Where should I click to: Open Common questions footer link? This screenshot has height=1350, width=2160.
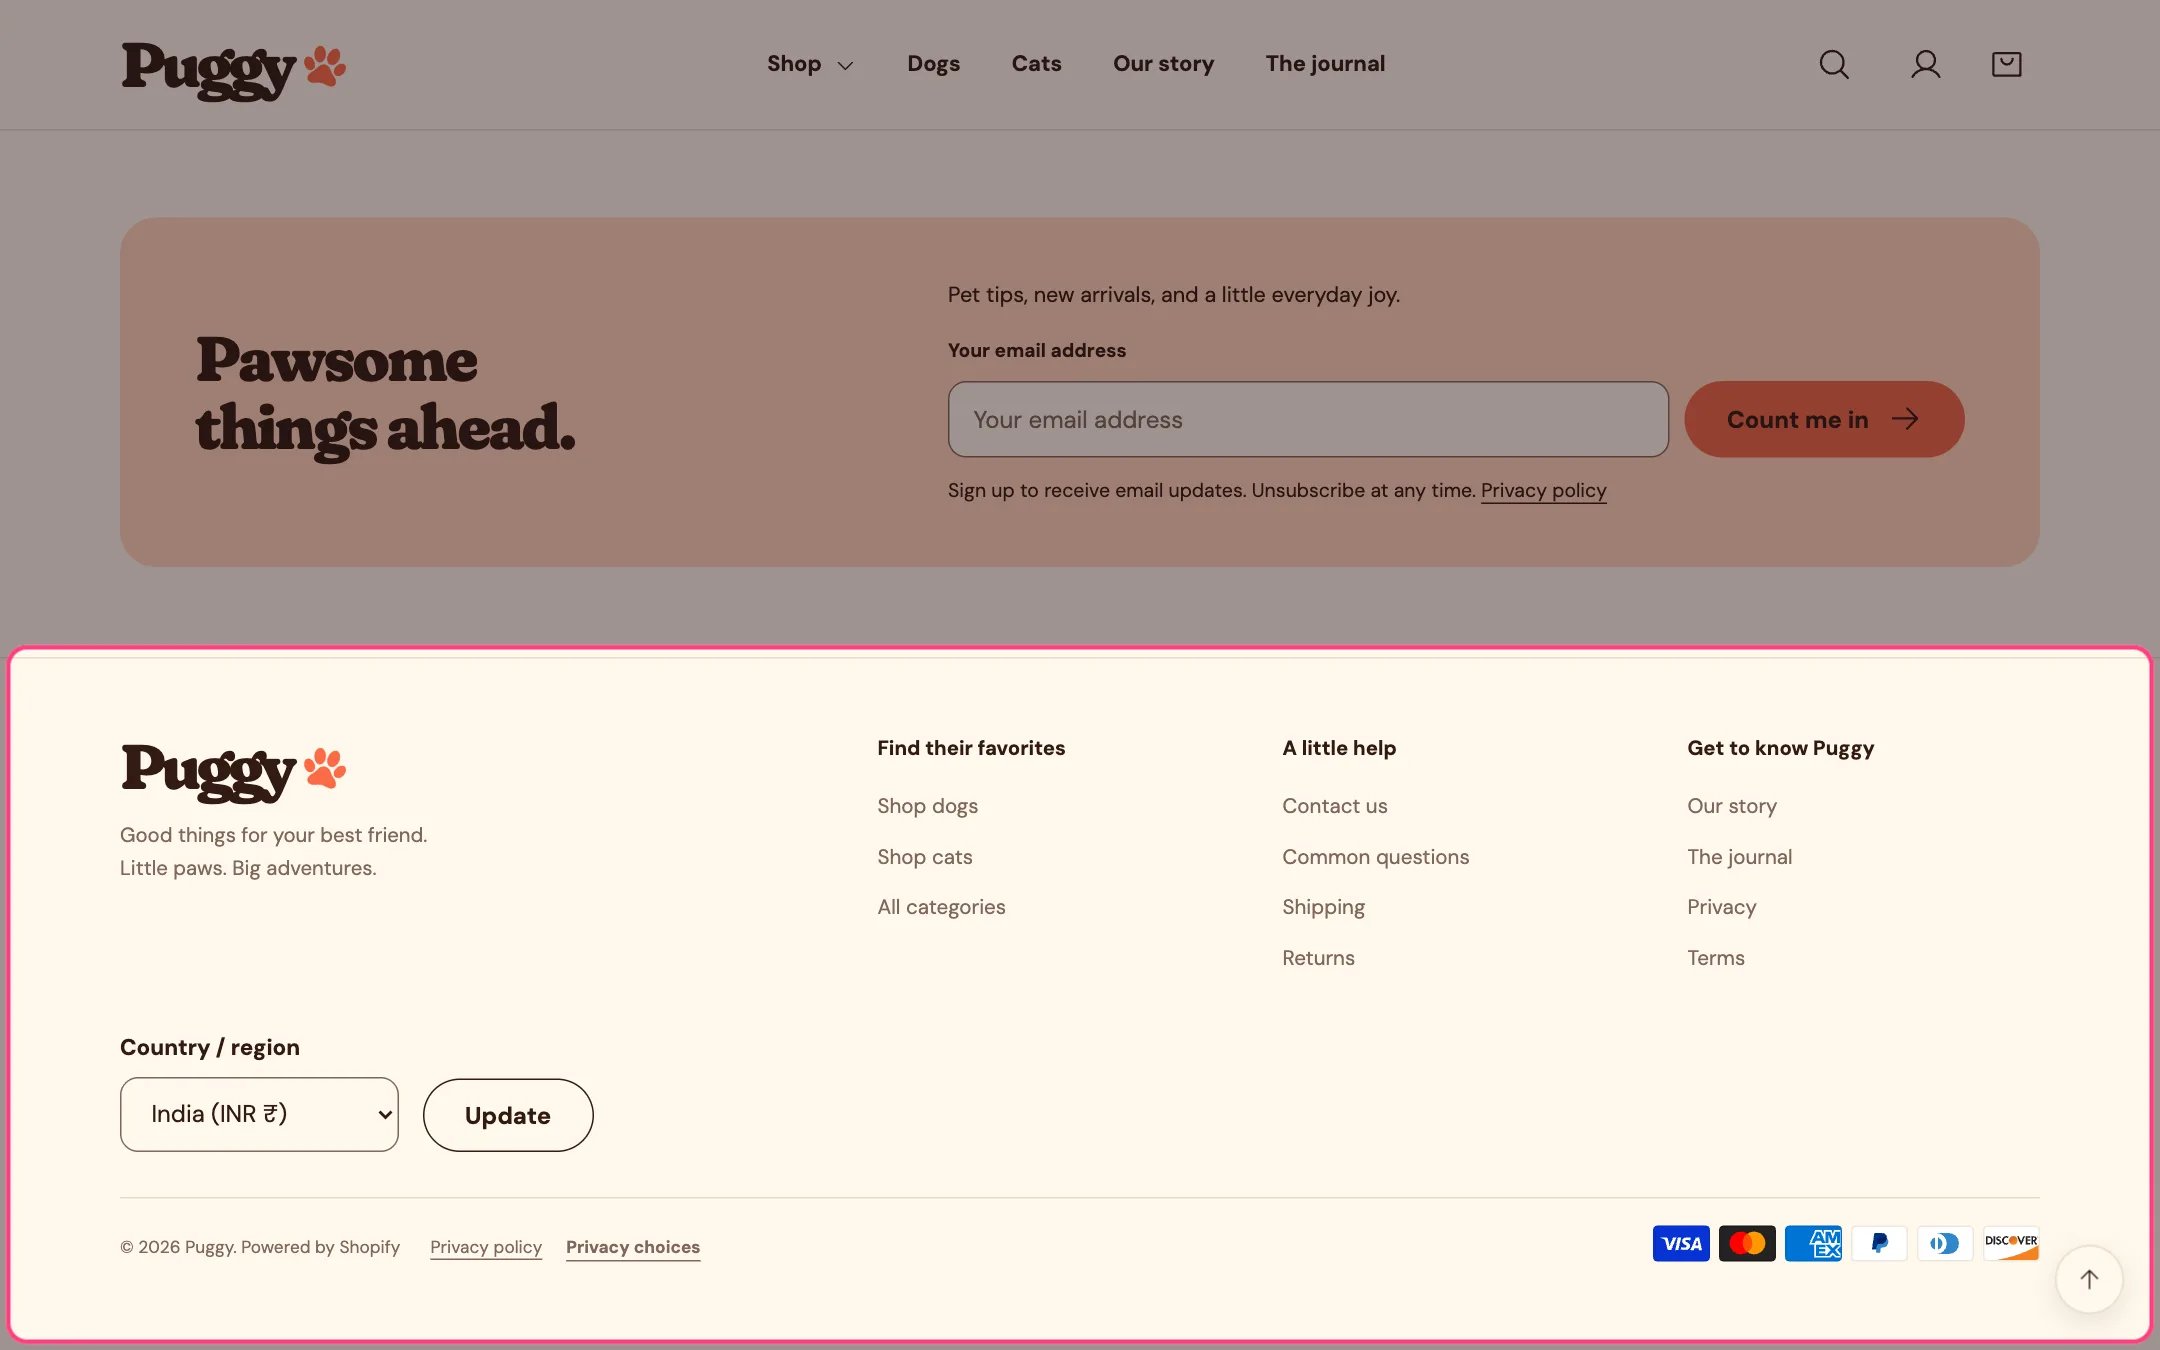[1375, 857]
